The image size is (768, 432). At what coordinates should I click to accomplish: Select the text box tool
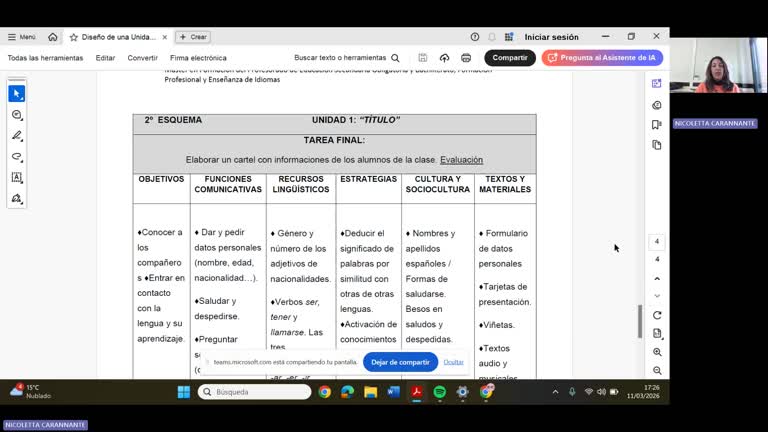[x=17, y=177]
